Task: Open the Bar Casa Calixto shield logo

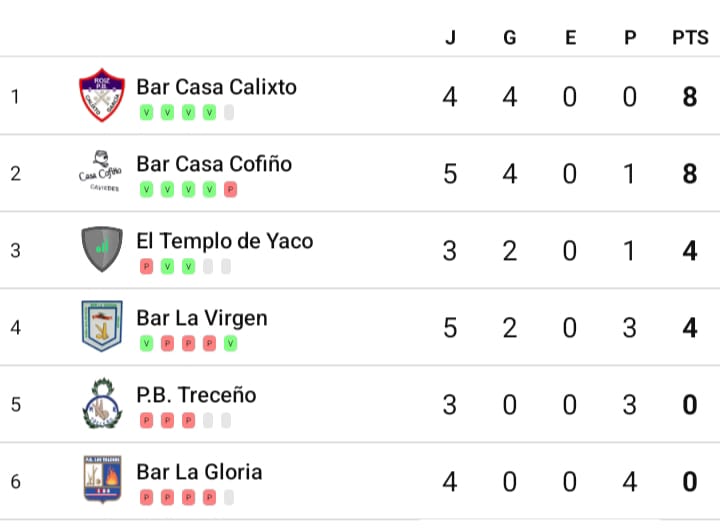Action: tap(102, 95)
